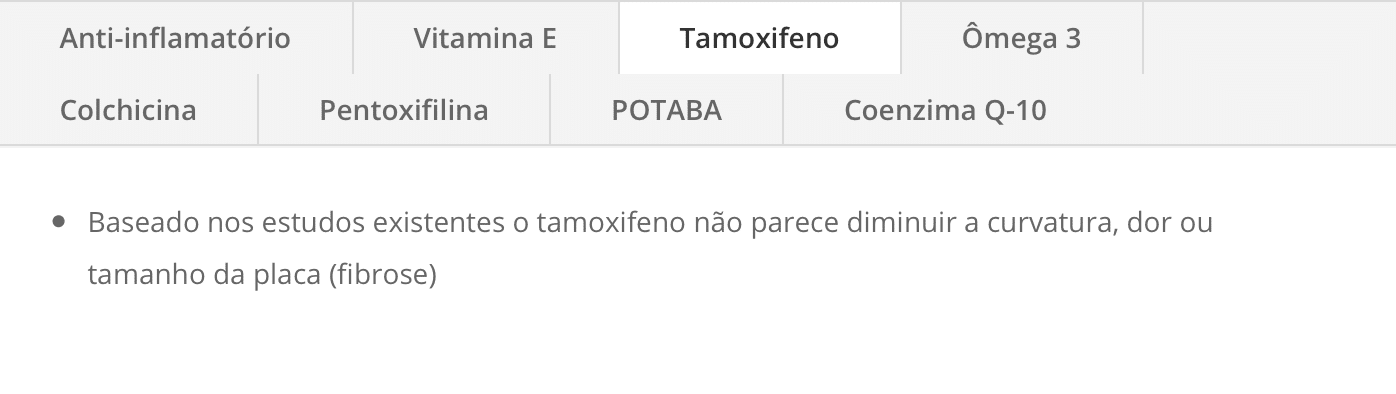Open the Anti-inflamatório tab
Screen dimensions: 1396x394
click(175, 38)
